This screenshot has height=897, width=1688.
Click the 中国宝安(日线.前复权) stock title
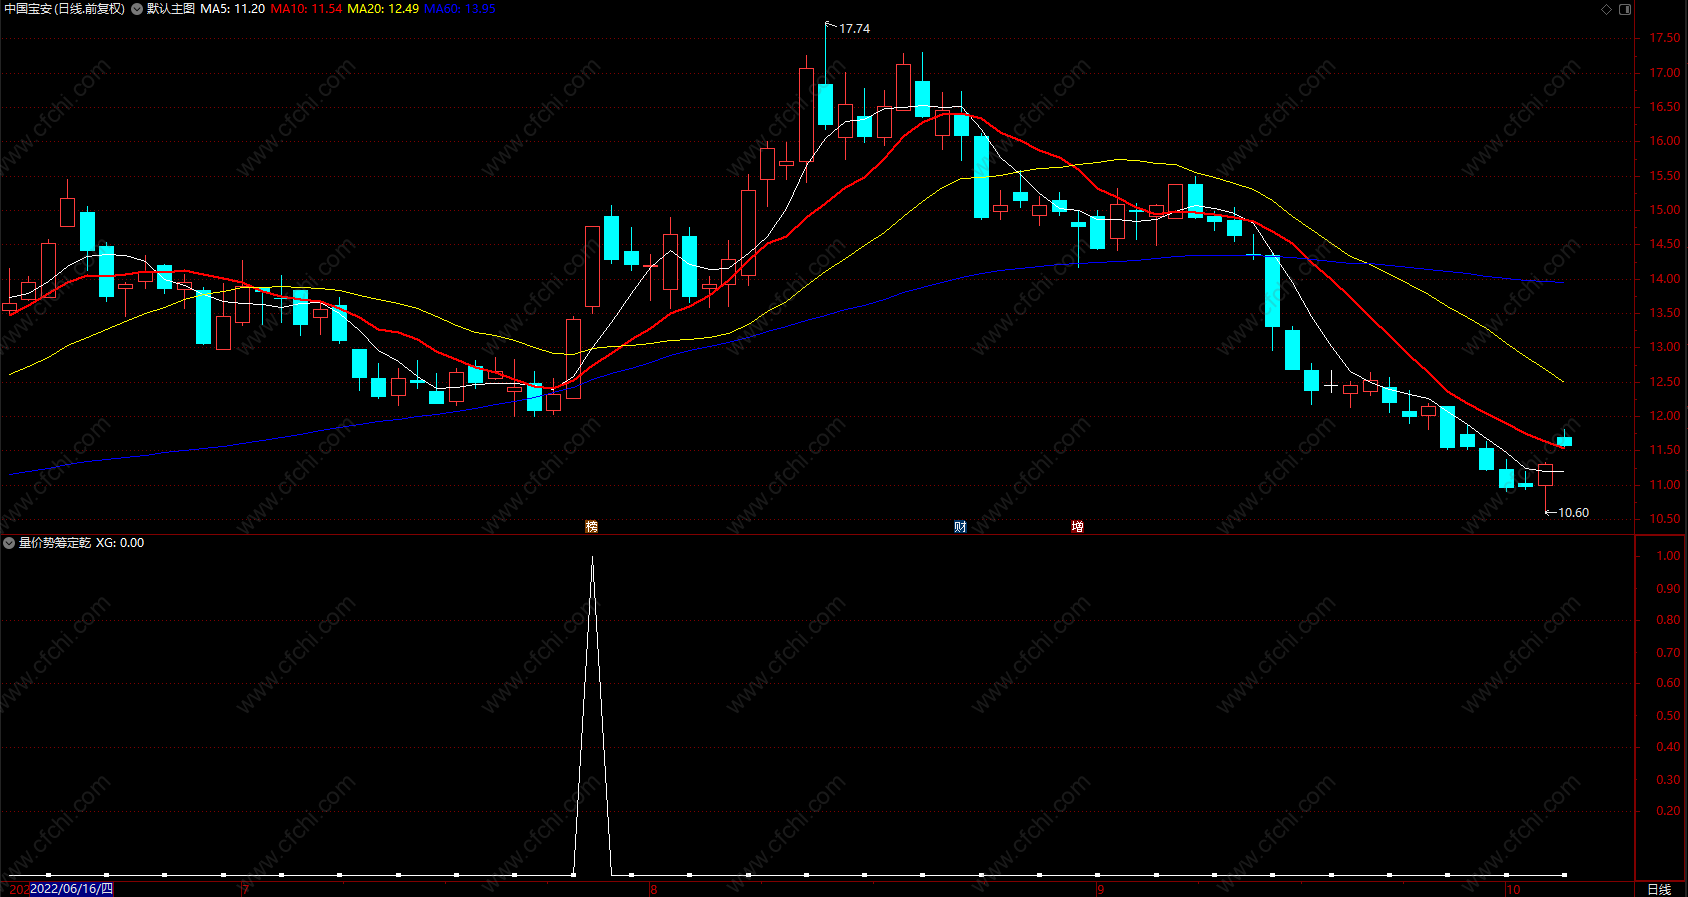65,9
